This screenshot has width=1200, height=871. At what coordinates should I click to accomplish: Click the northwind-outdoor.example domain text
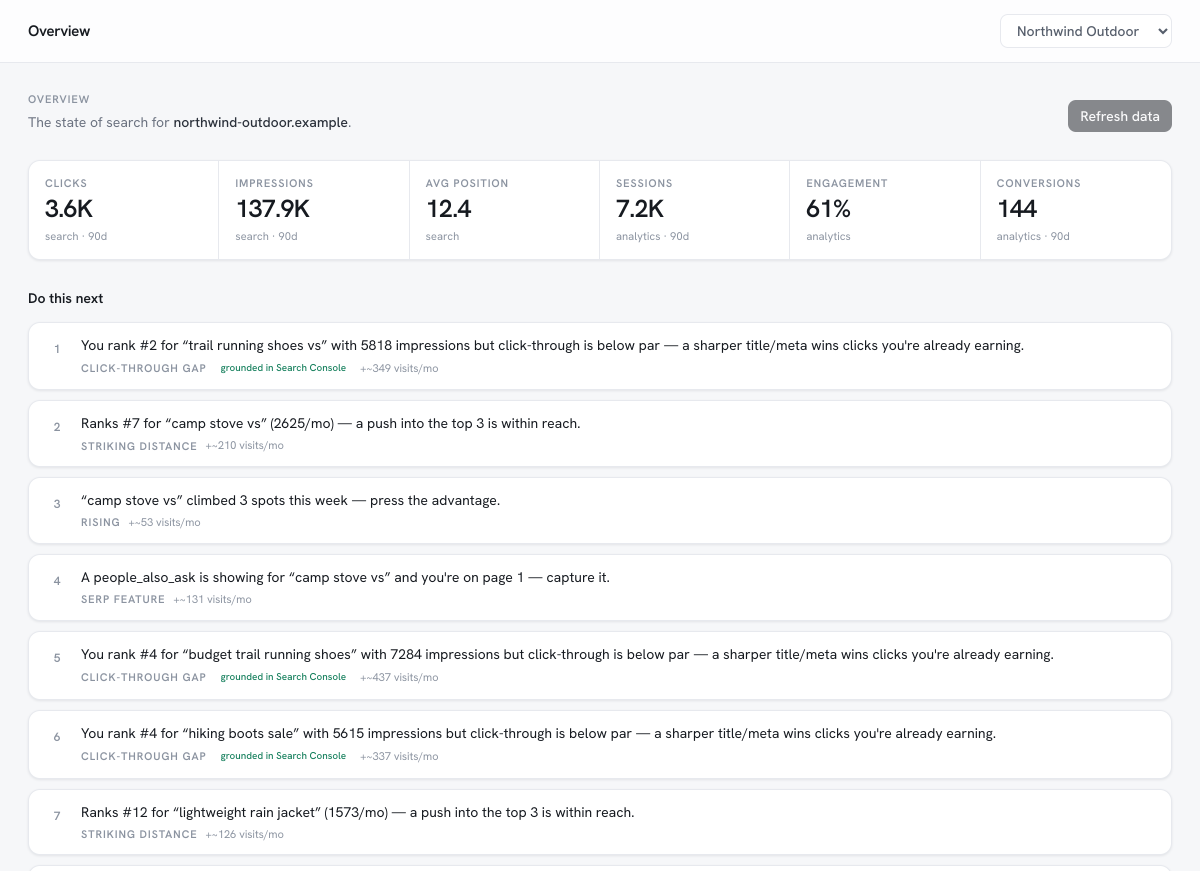pos(261,122)
